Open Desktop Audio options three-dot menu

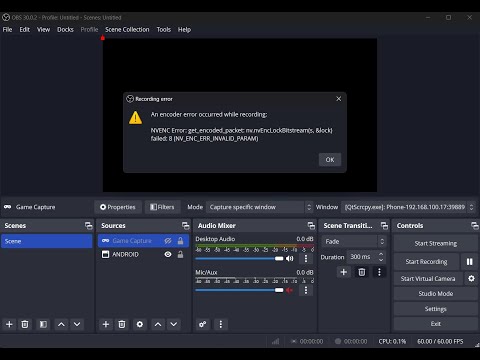tap(306, 258)
